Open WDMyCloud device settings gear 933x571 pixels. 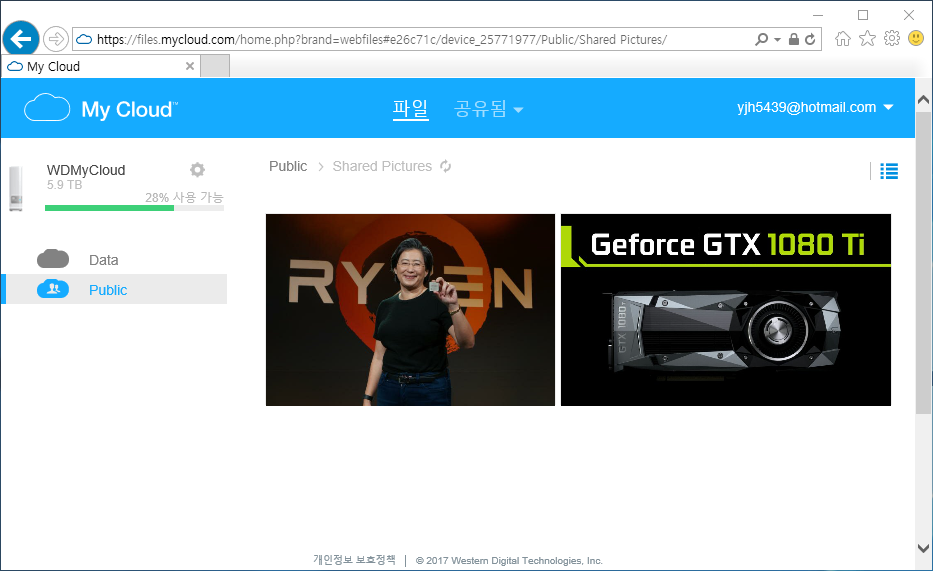click(198, 170)
